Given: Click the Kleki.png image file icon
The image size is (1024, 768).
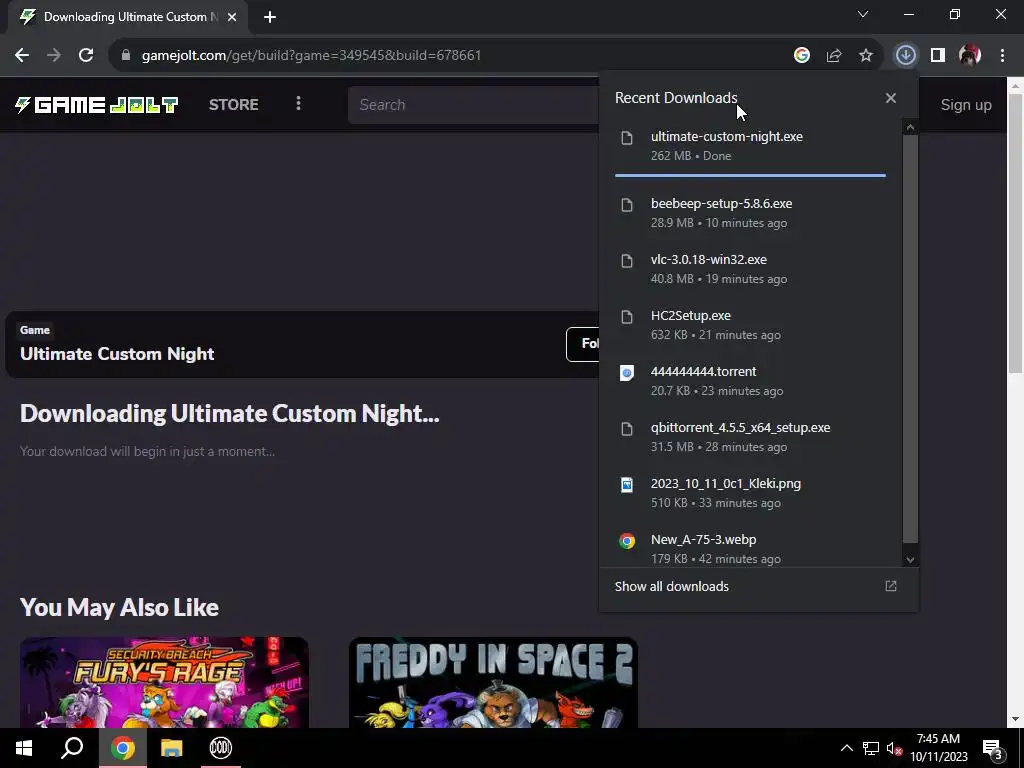Looking at the screenshot, I should (x=626, y=485).
